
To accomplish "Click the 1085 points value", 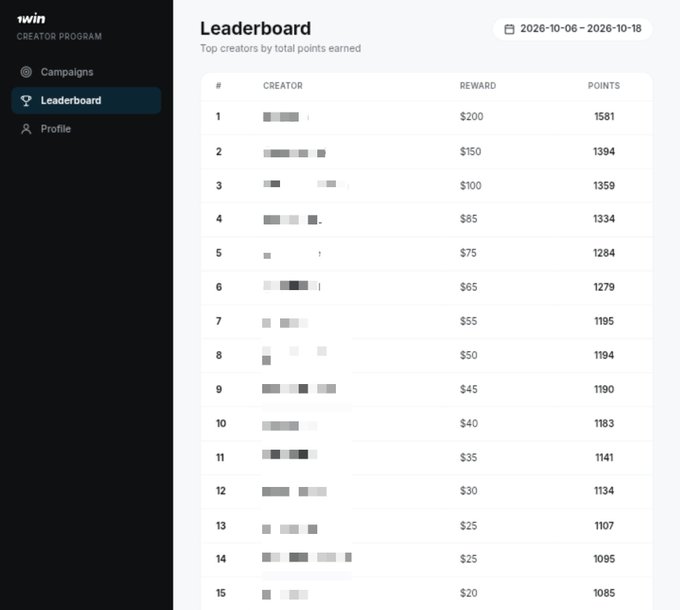I will pos(604,593).
